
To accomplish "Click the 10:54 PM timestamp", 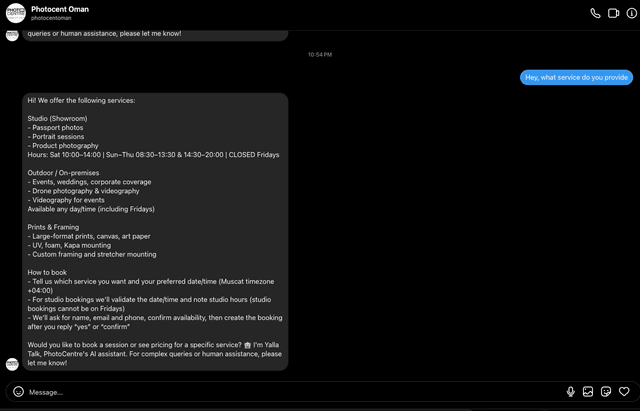I will pos(320,54).
